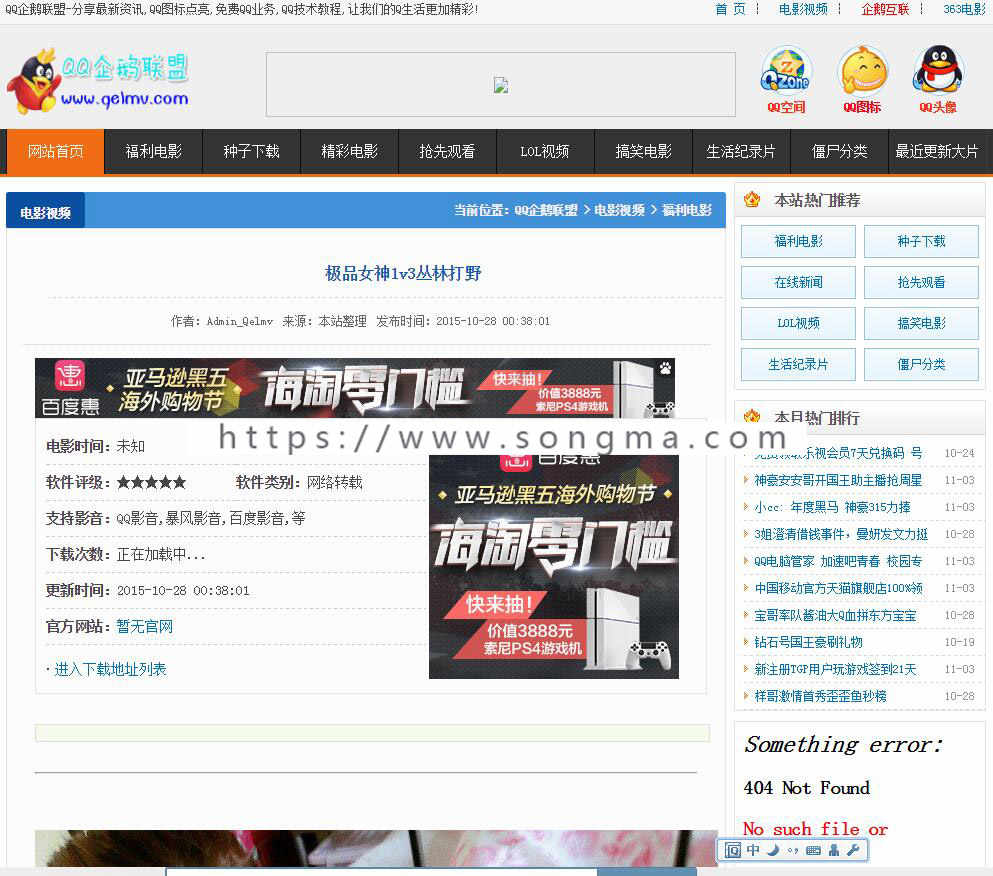Open the 抢先观看 navigation tab
Viewport: 993px width, 876px height.
click(447, 151)
